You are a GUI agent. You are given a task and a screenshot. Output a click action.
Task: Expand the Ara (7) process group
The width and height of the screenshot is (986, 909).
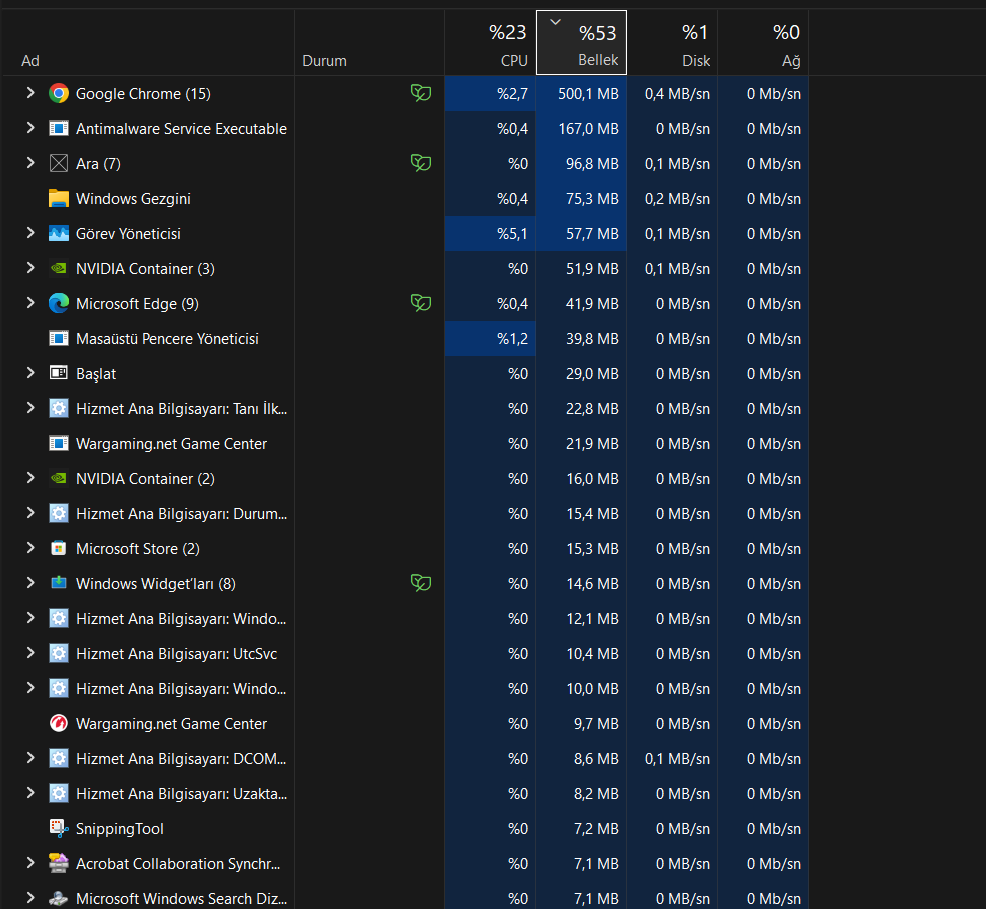click(30, 163)
